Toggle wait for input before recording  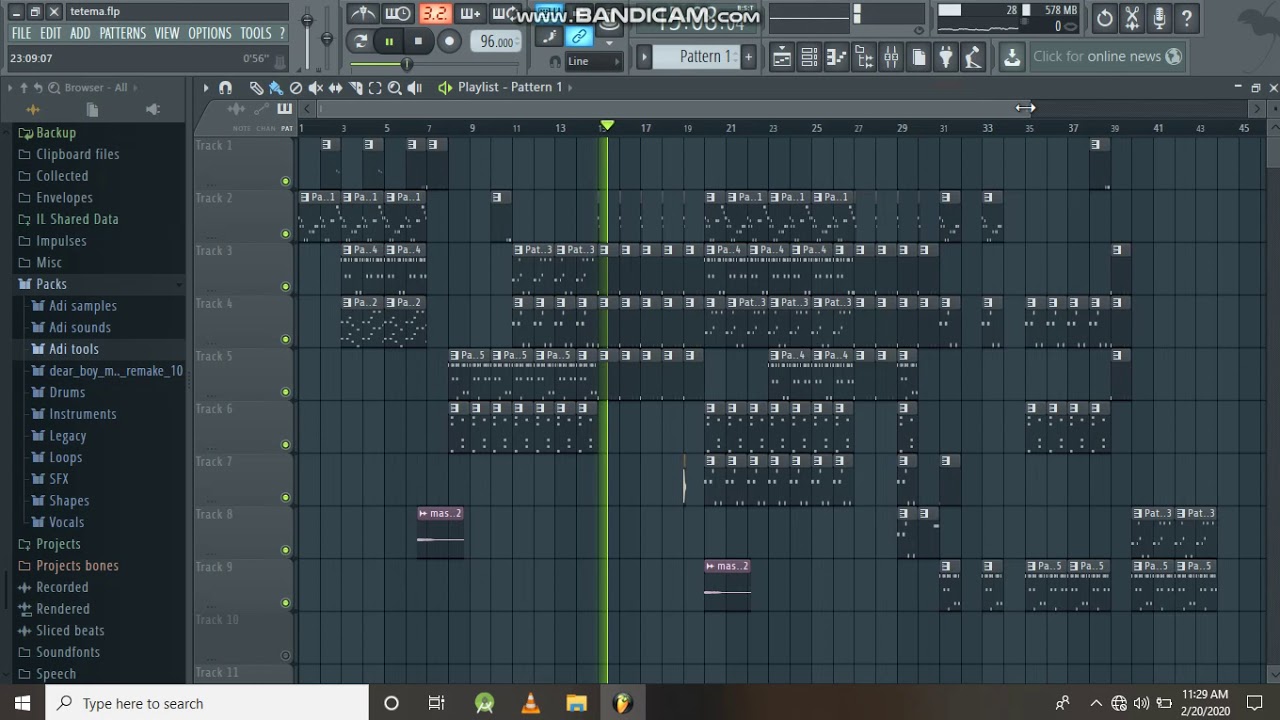coord(398,13)
